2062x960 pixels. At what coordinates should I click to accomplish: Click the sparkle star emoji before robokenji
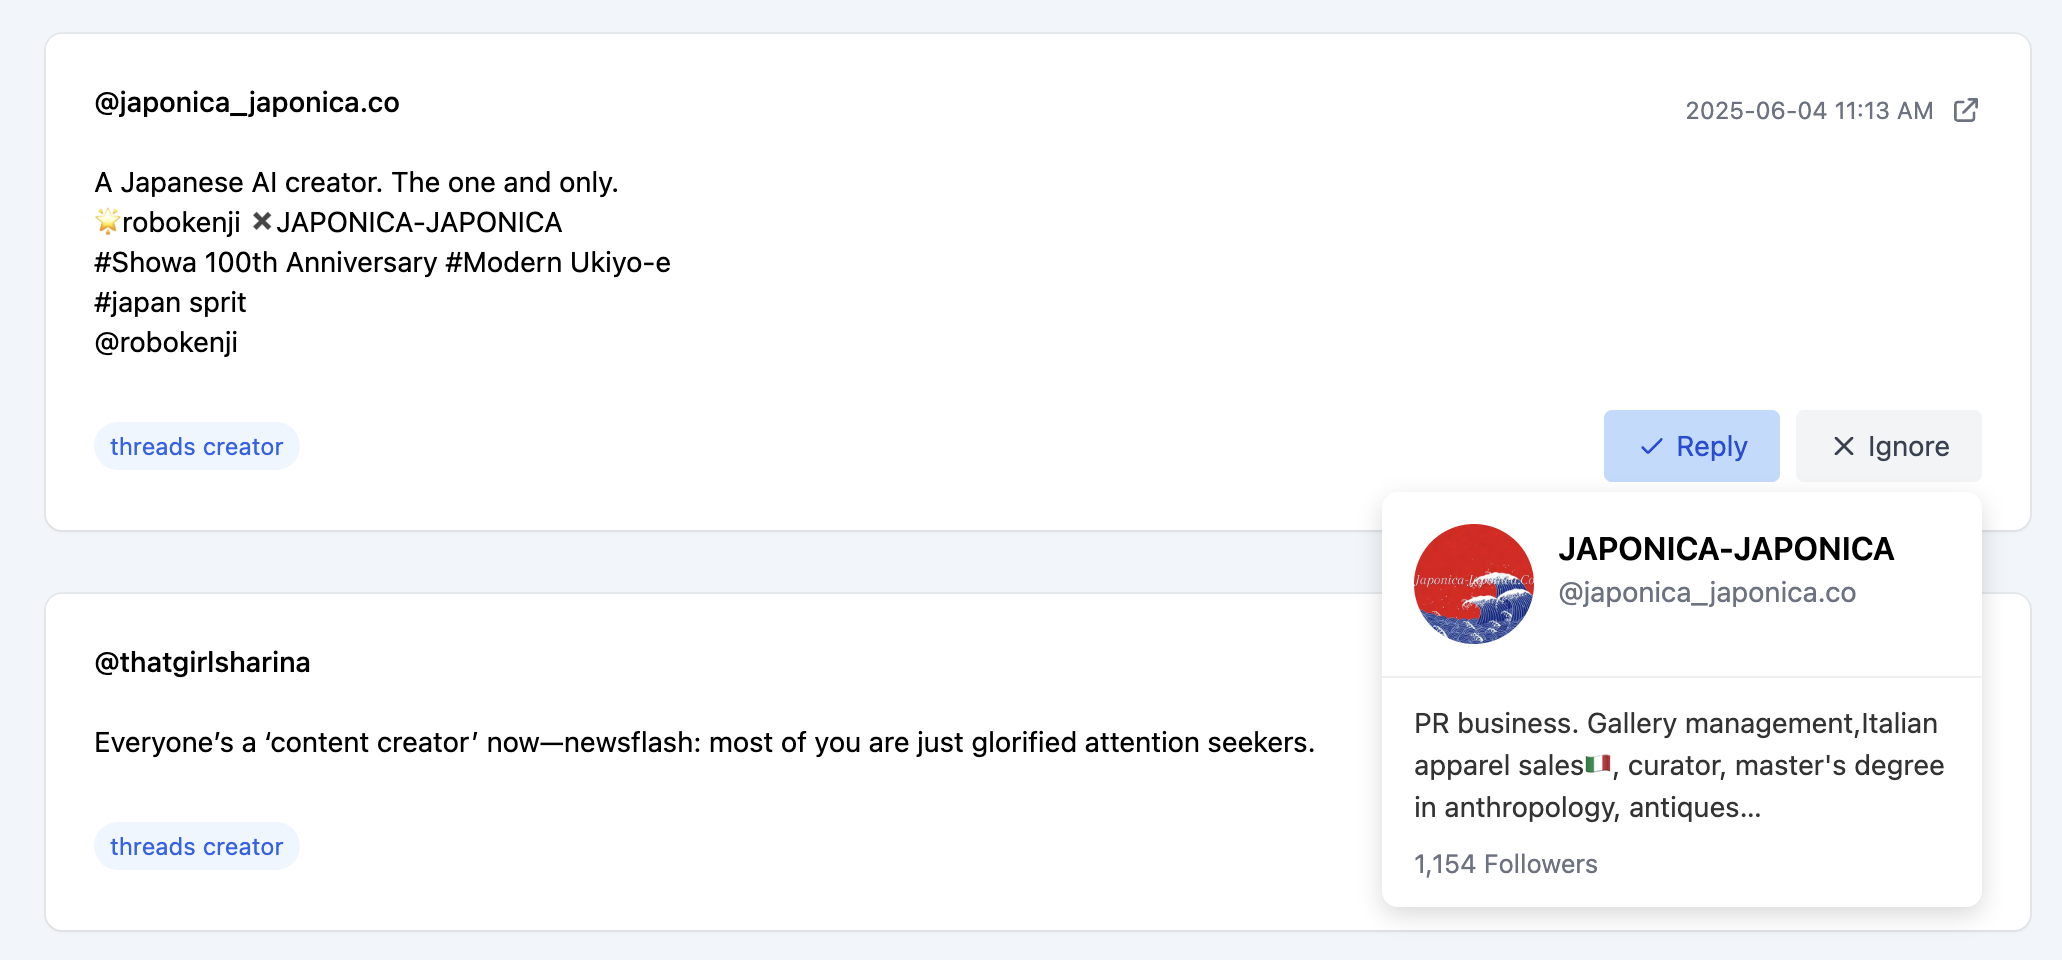click(107, 221)
